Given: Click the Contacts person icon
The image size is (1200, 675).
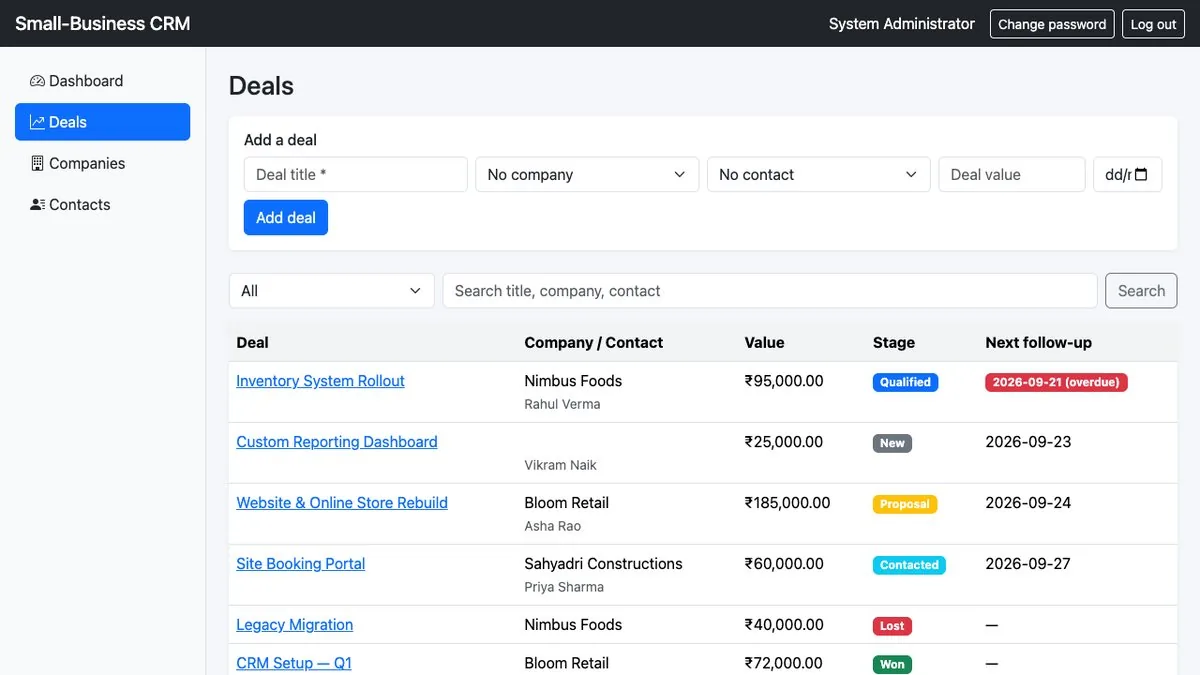Looking at the screenshot, I should 37,204.
